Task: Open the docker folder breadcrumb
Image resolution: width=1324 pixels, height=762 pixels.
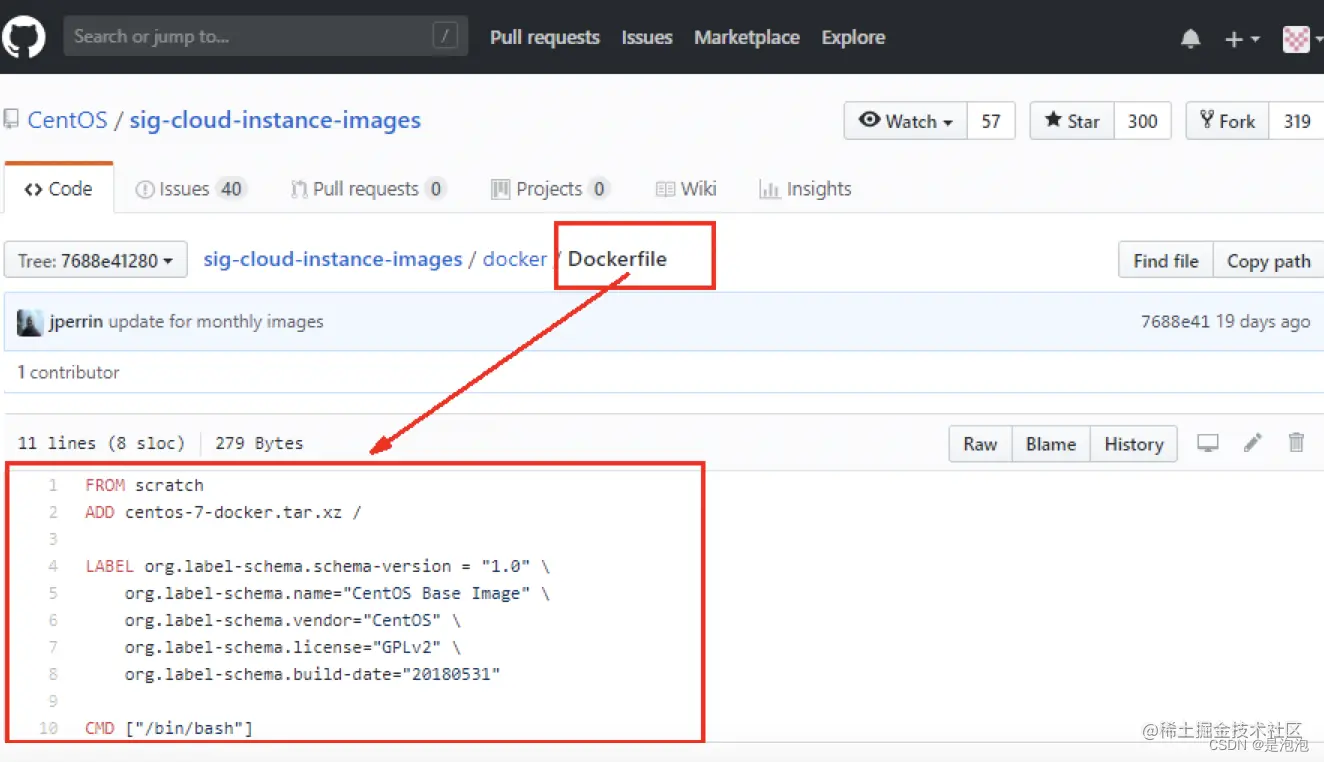Action: click(515, 259)
